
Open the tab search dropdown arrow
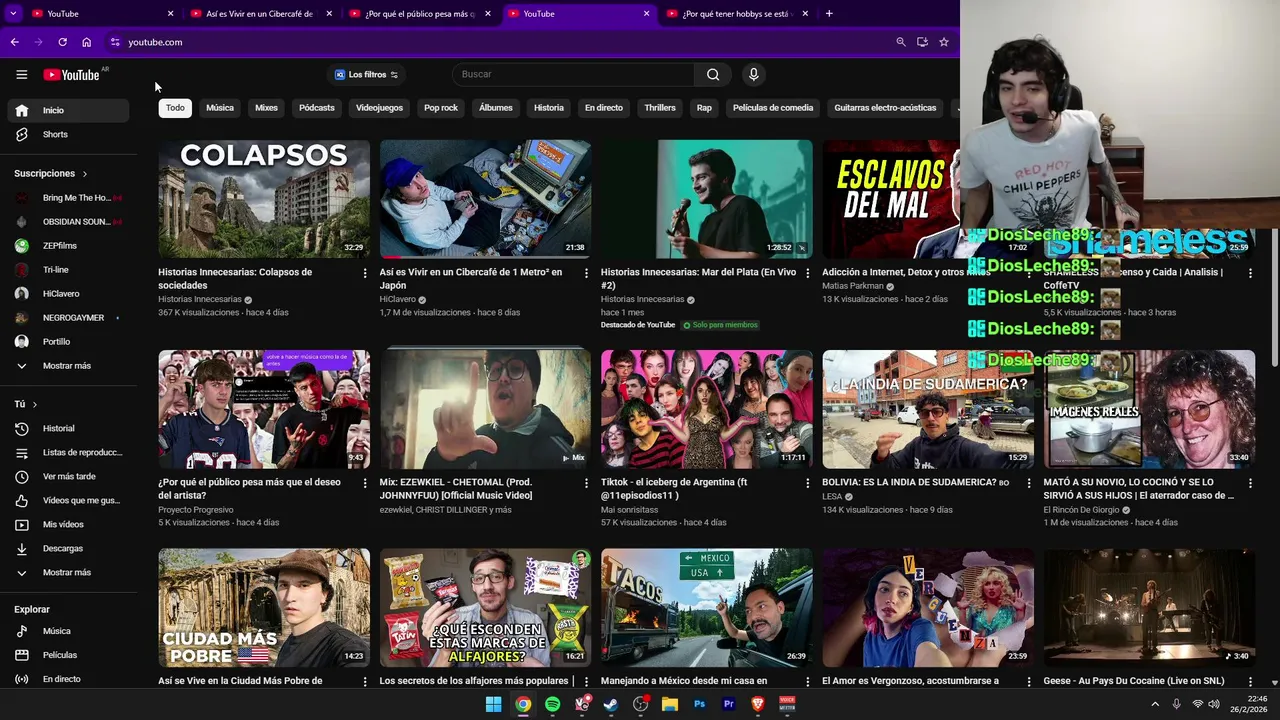(13, 13)
